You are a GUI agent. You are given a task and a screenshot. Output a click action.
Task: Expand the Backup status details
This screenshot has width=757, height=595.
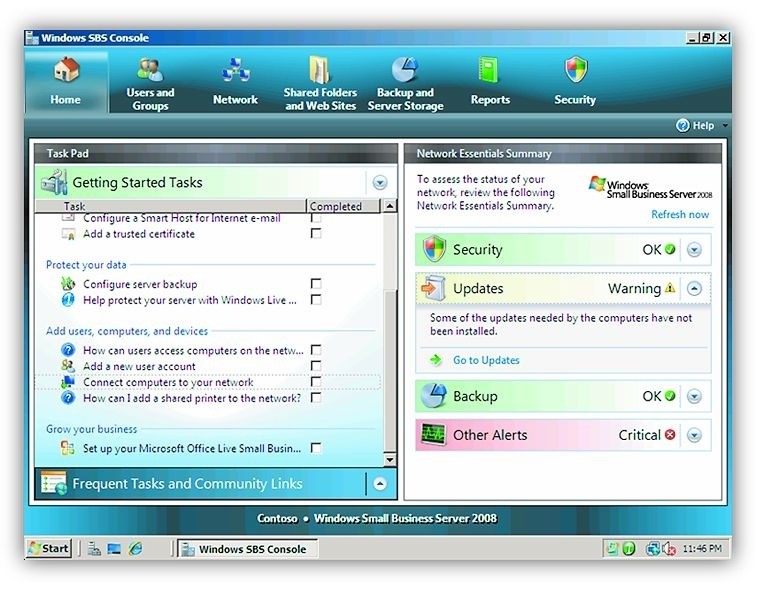(694, 396)
